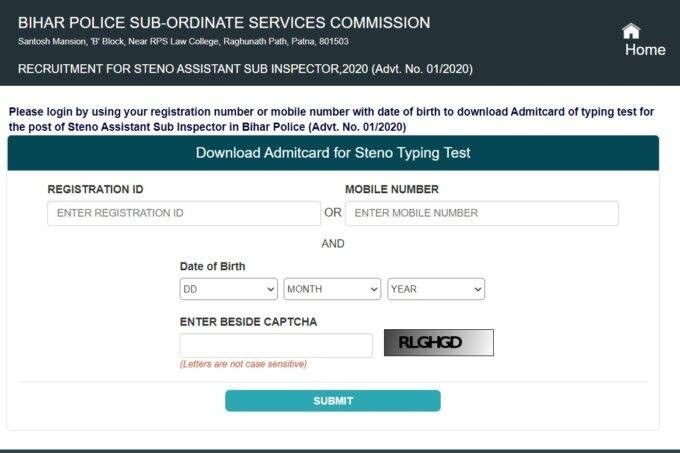Click the DD dropdown chevron arrow
This screenshot has height=453, width=680.
(x=270, y=290)
